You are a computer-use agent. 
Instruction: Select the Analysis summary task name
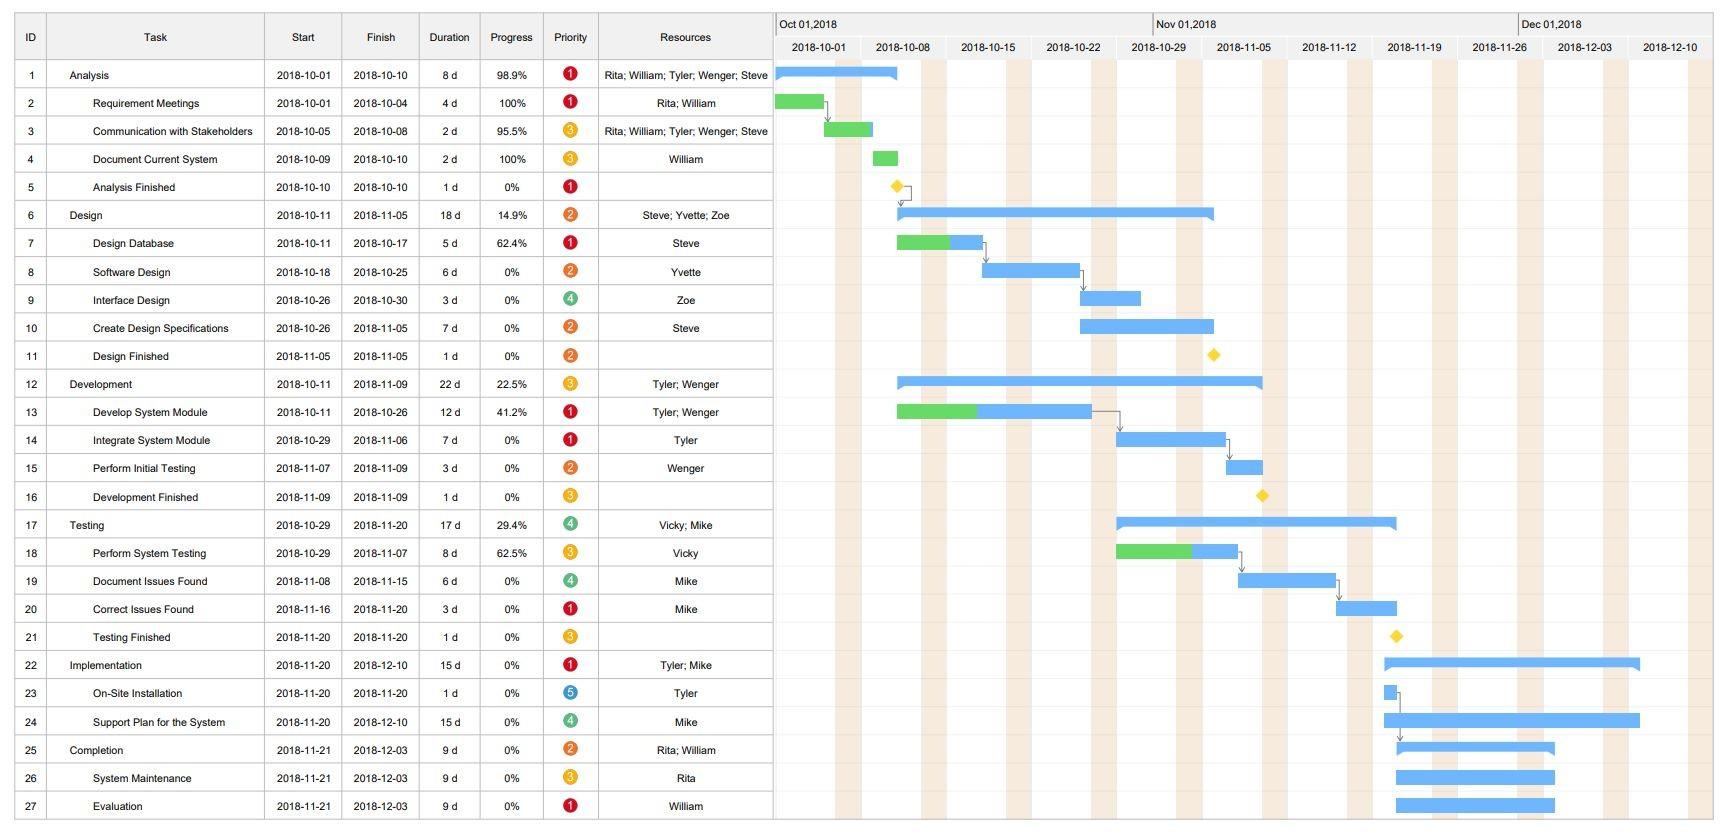coord(89,75)
